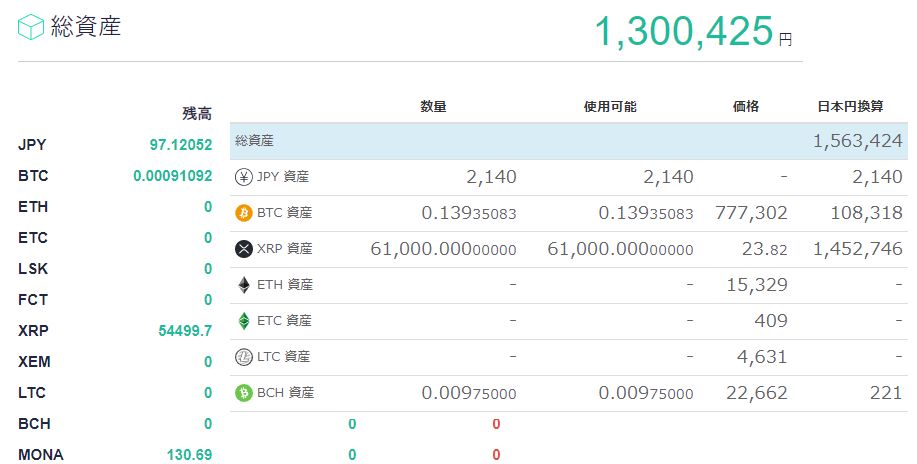
Task: Click the Ethereum diamond icon
Action: point(243,285)
